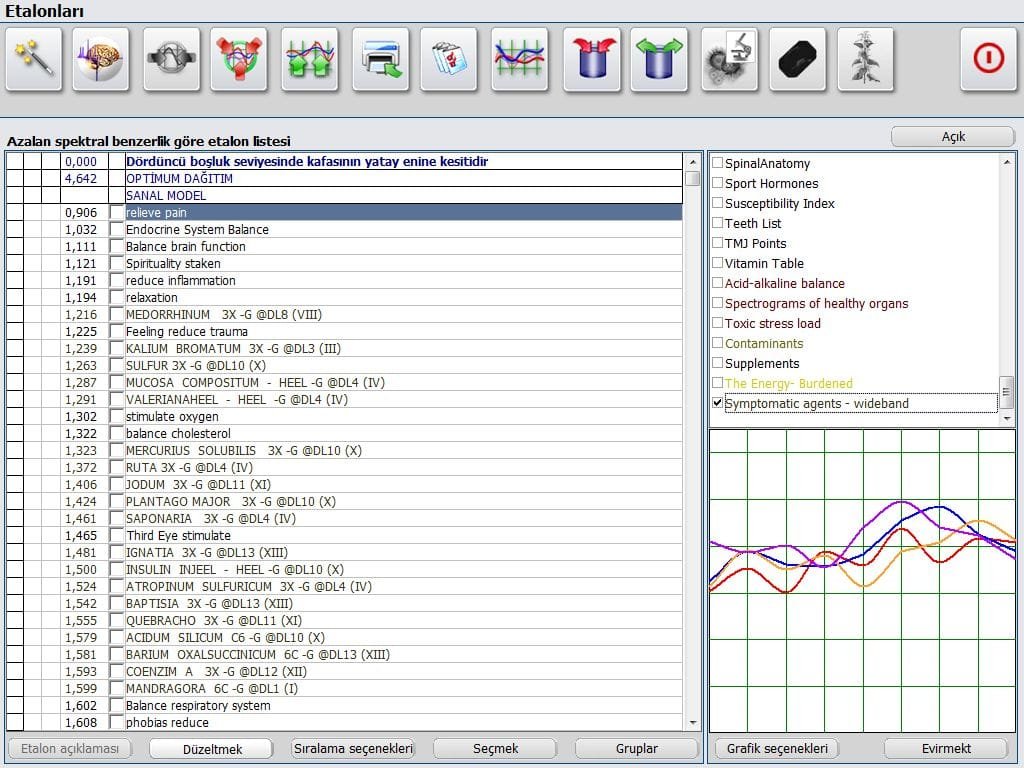
Task: Tick the checkbox beside Endocrine System Balance
Action: click(x=117, y=230)
